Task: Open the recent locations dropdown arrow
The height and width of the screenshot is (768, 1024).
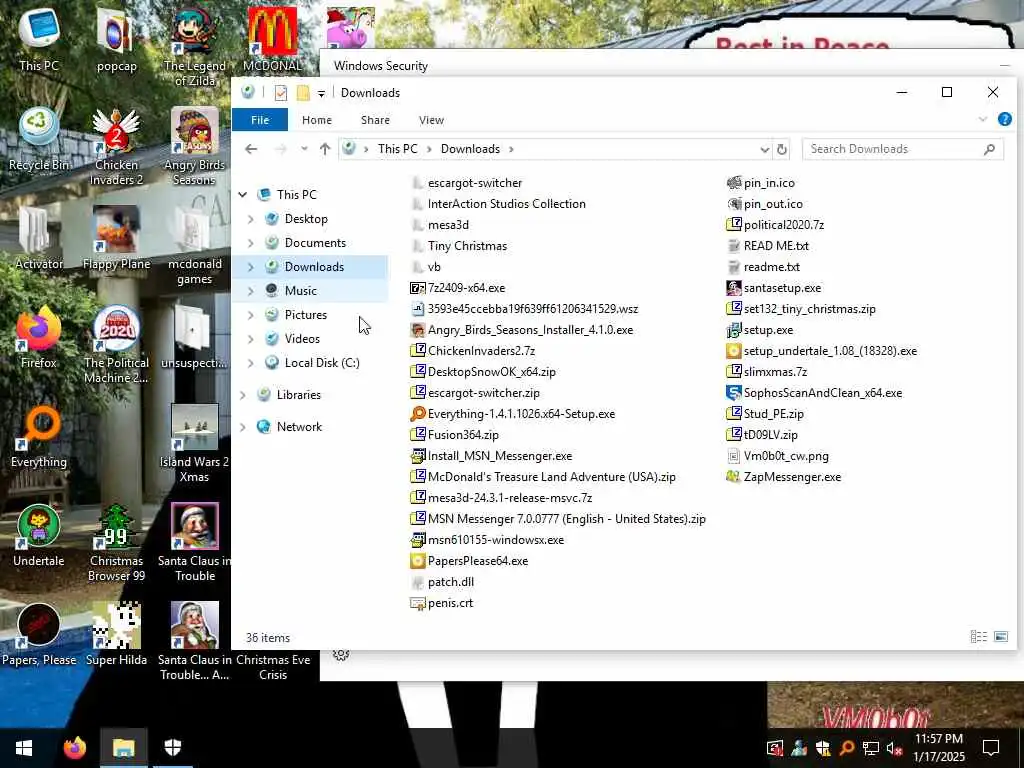Action: click(304, 150)
